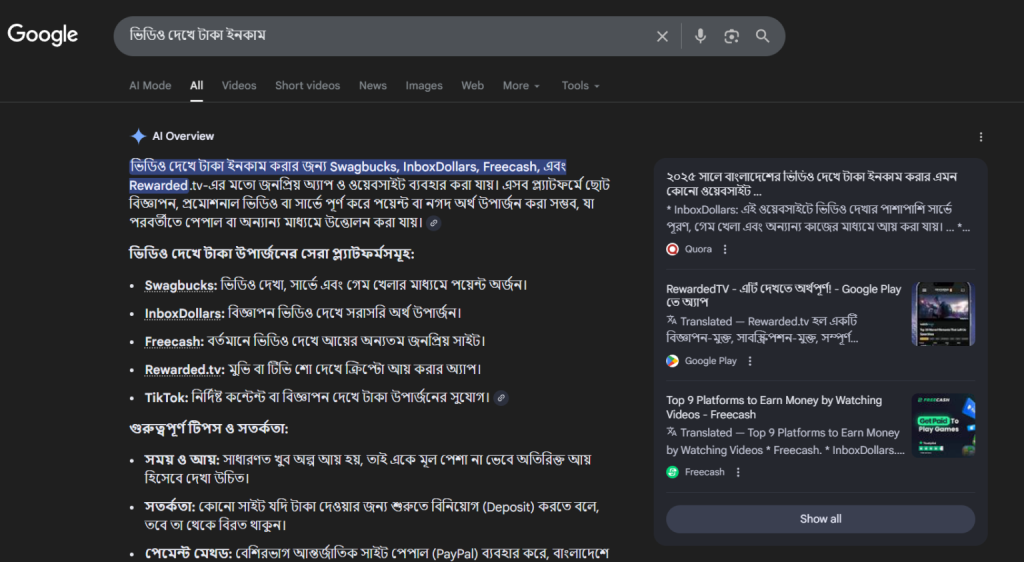Click the Freecash source icon
1024x562 pixels.
coord(672,472)
